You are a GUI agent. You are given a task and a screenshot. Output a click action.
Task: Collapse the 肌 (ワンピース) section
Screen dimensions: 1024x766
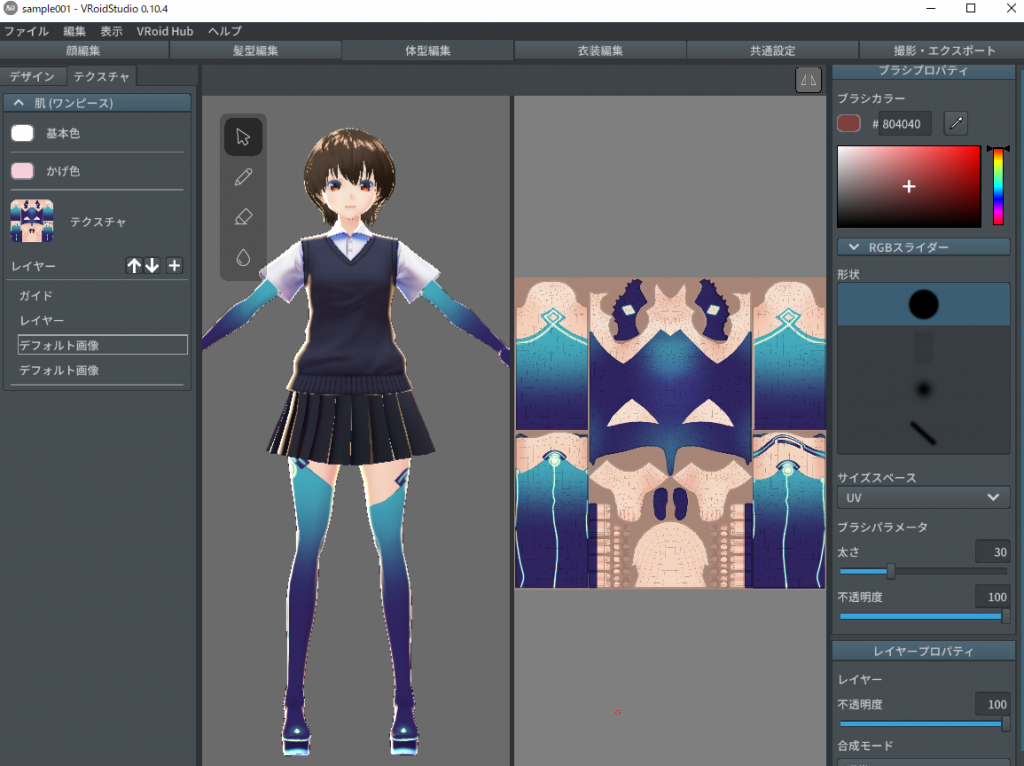pos(18,103)
